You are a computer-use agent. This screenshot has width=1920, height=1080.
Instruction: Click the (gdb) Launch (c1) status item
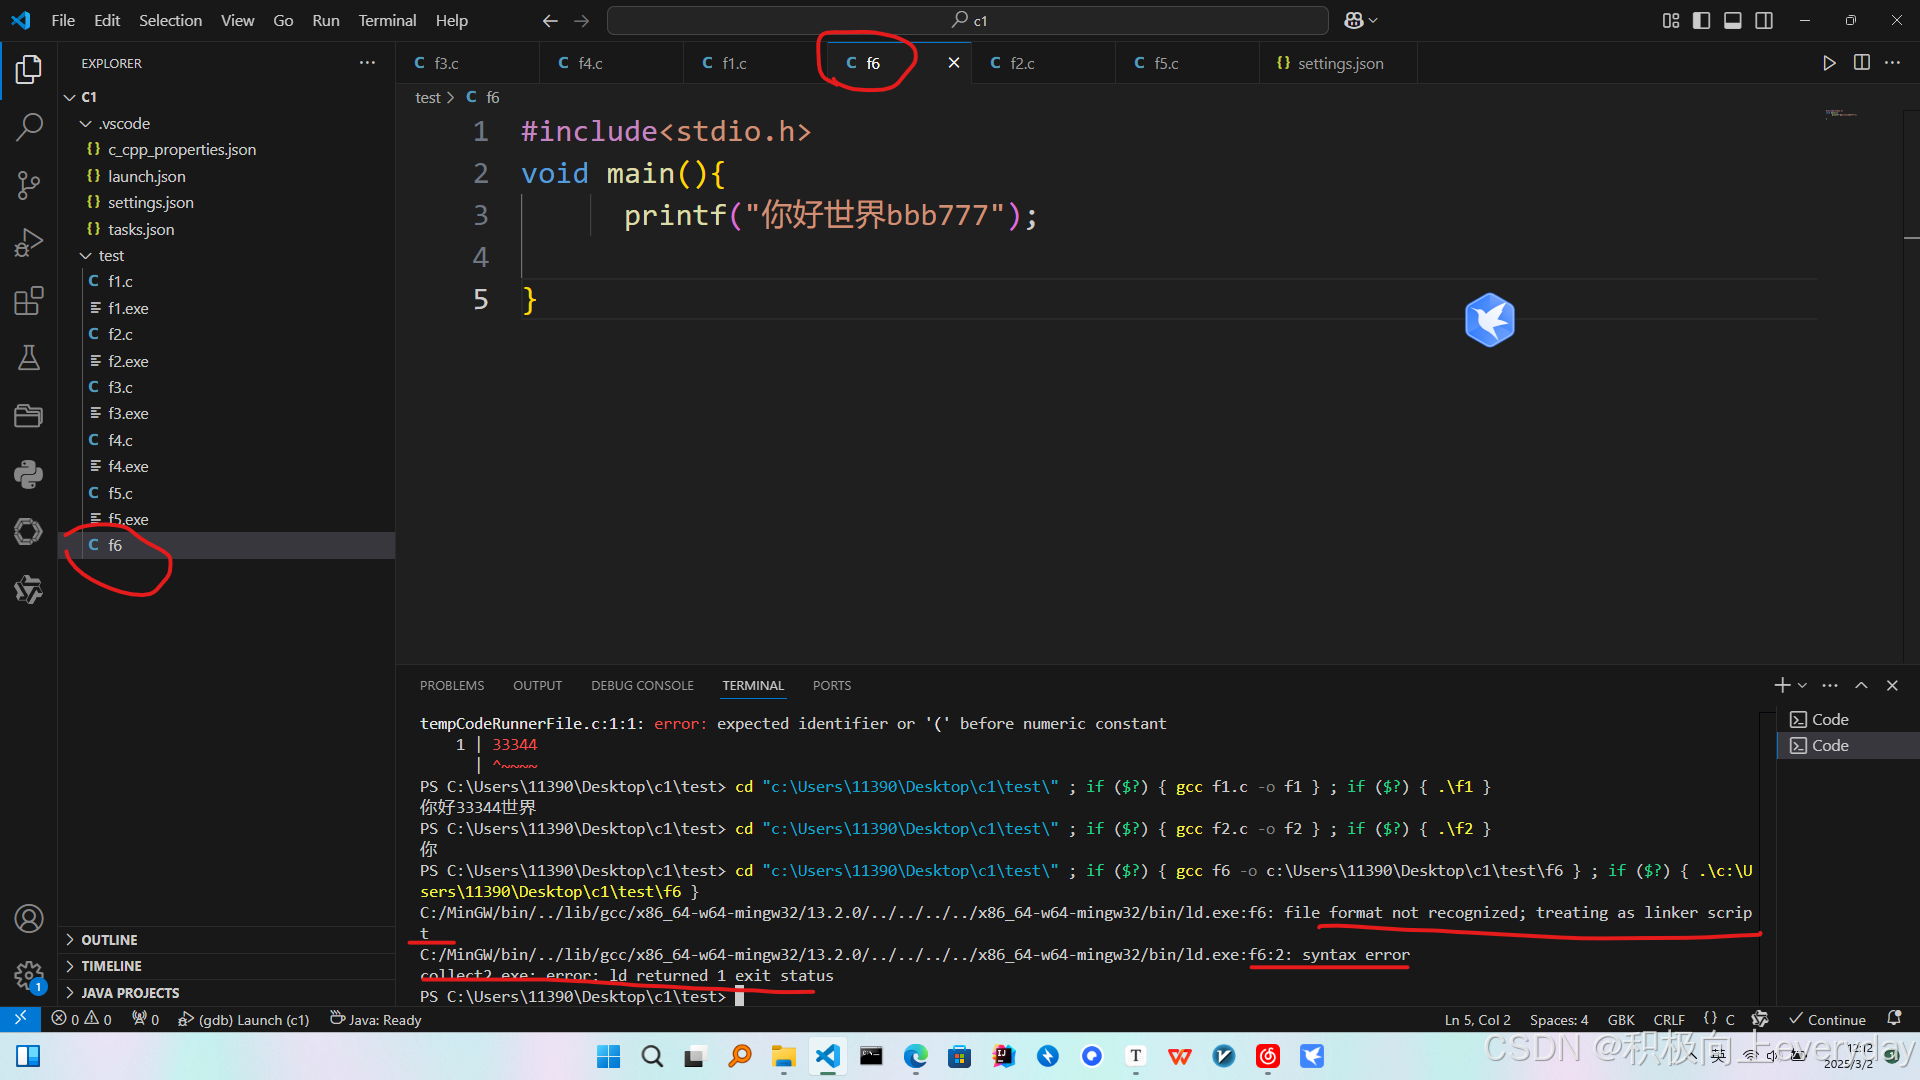click(x=244, y=1020)
